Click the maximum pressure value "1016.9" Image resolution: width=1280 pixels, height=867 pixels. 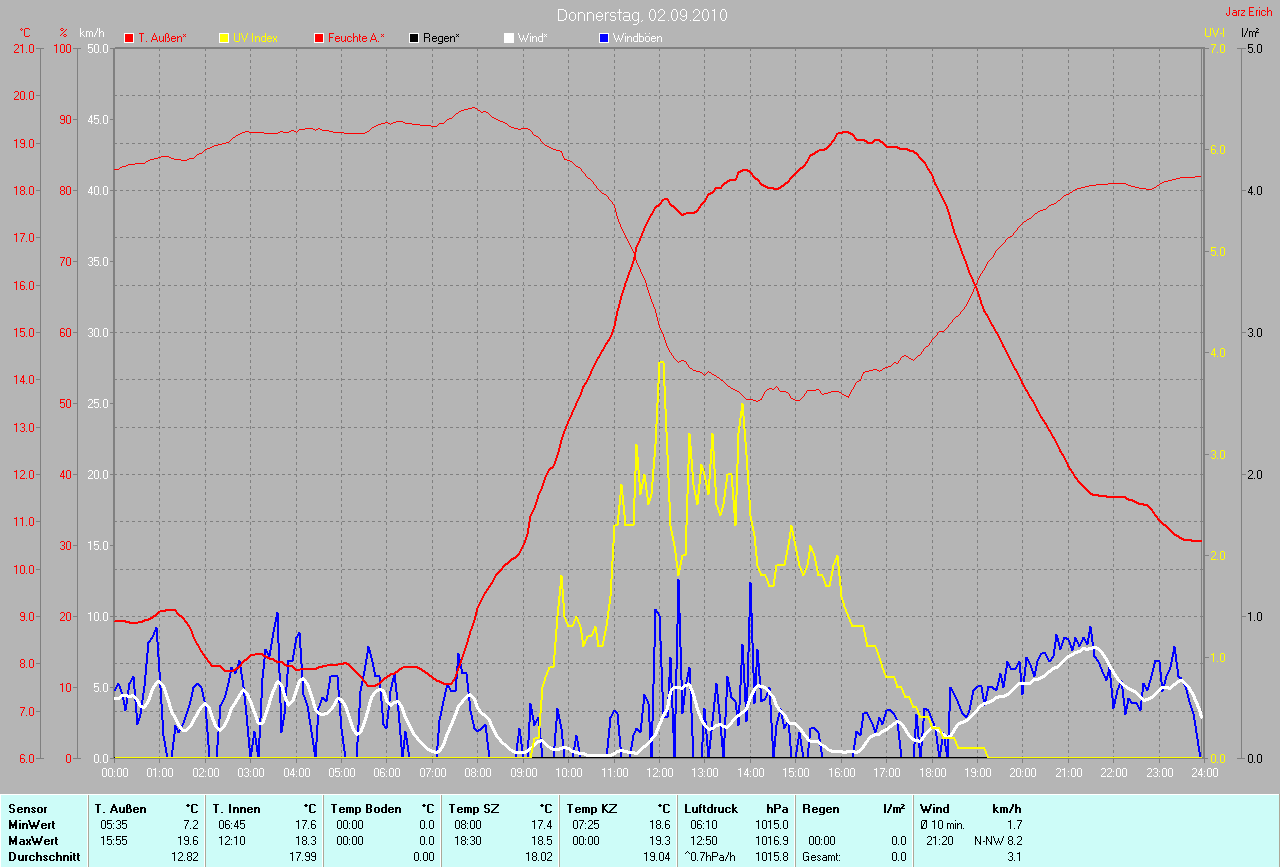point(773,841)
